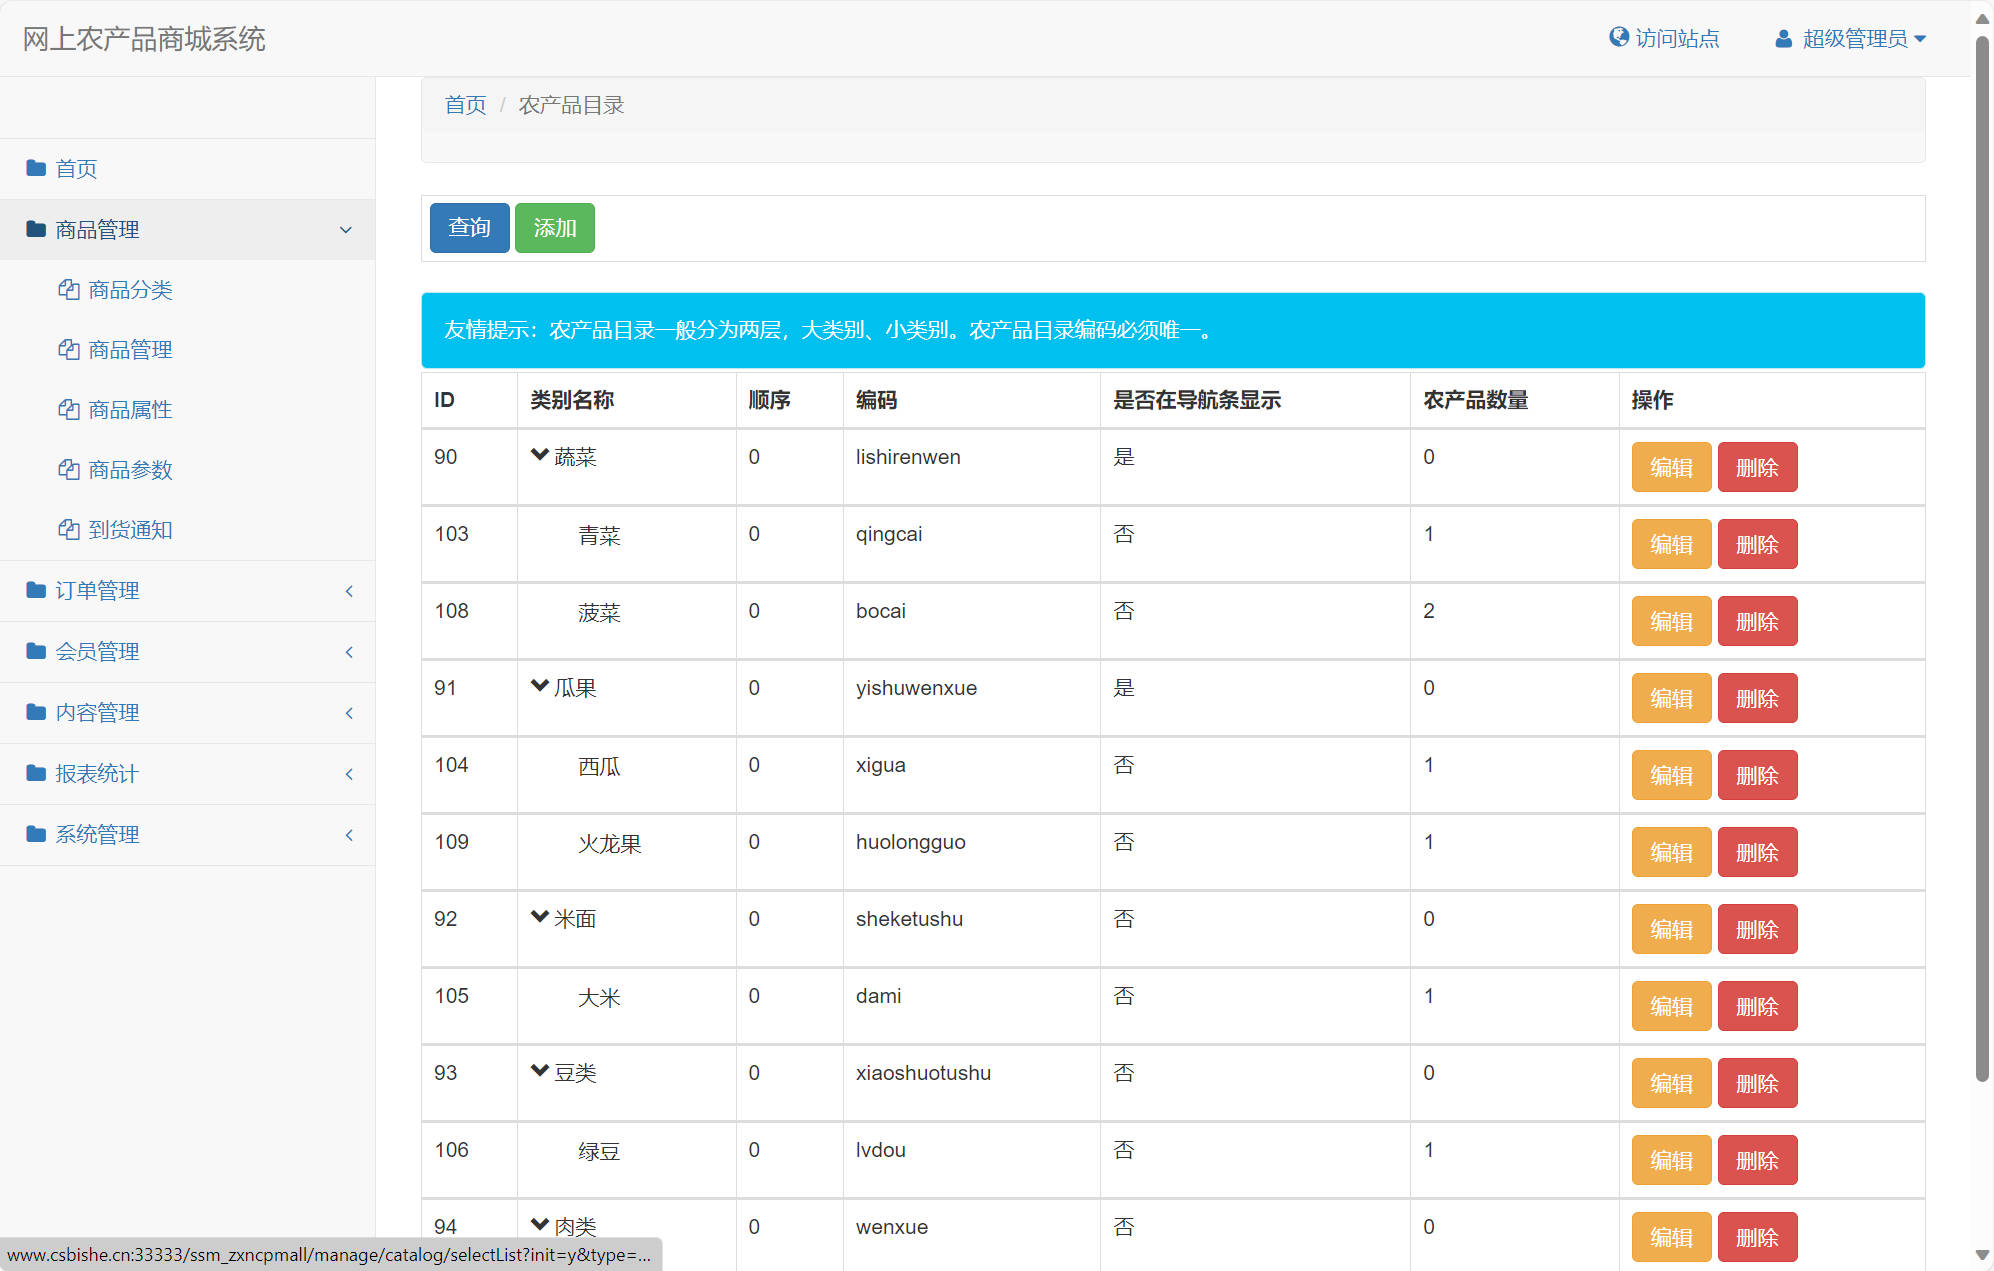Click the icon beside 商品属性 submenu

coord(68,409)
